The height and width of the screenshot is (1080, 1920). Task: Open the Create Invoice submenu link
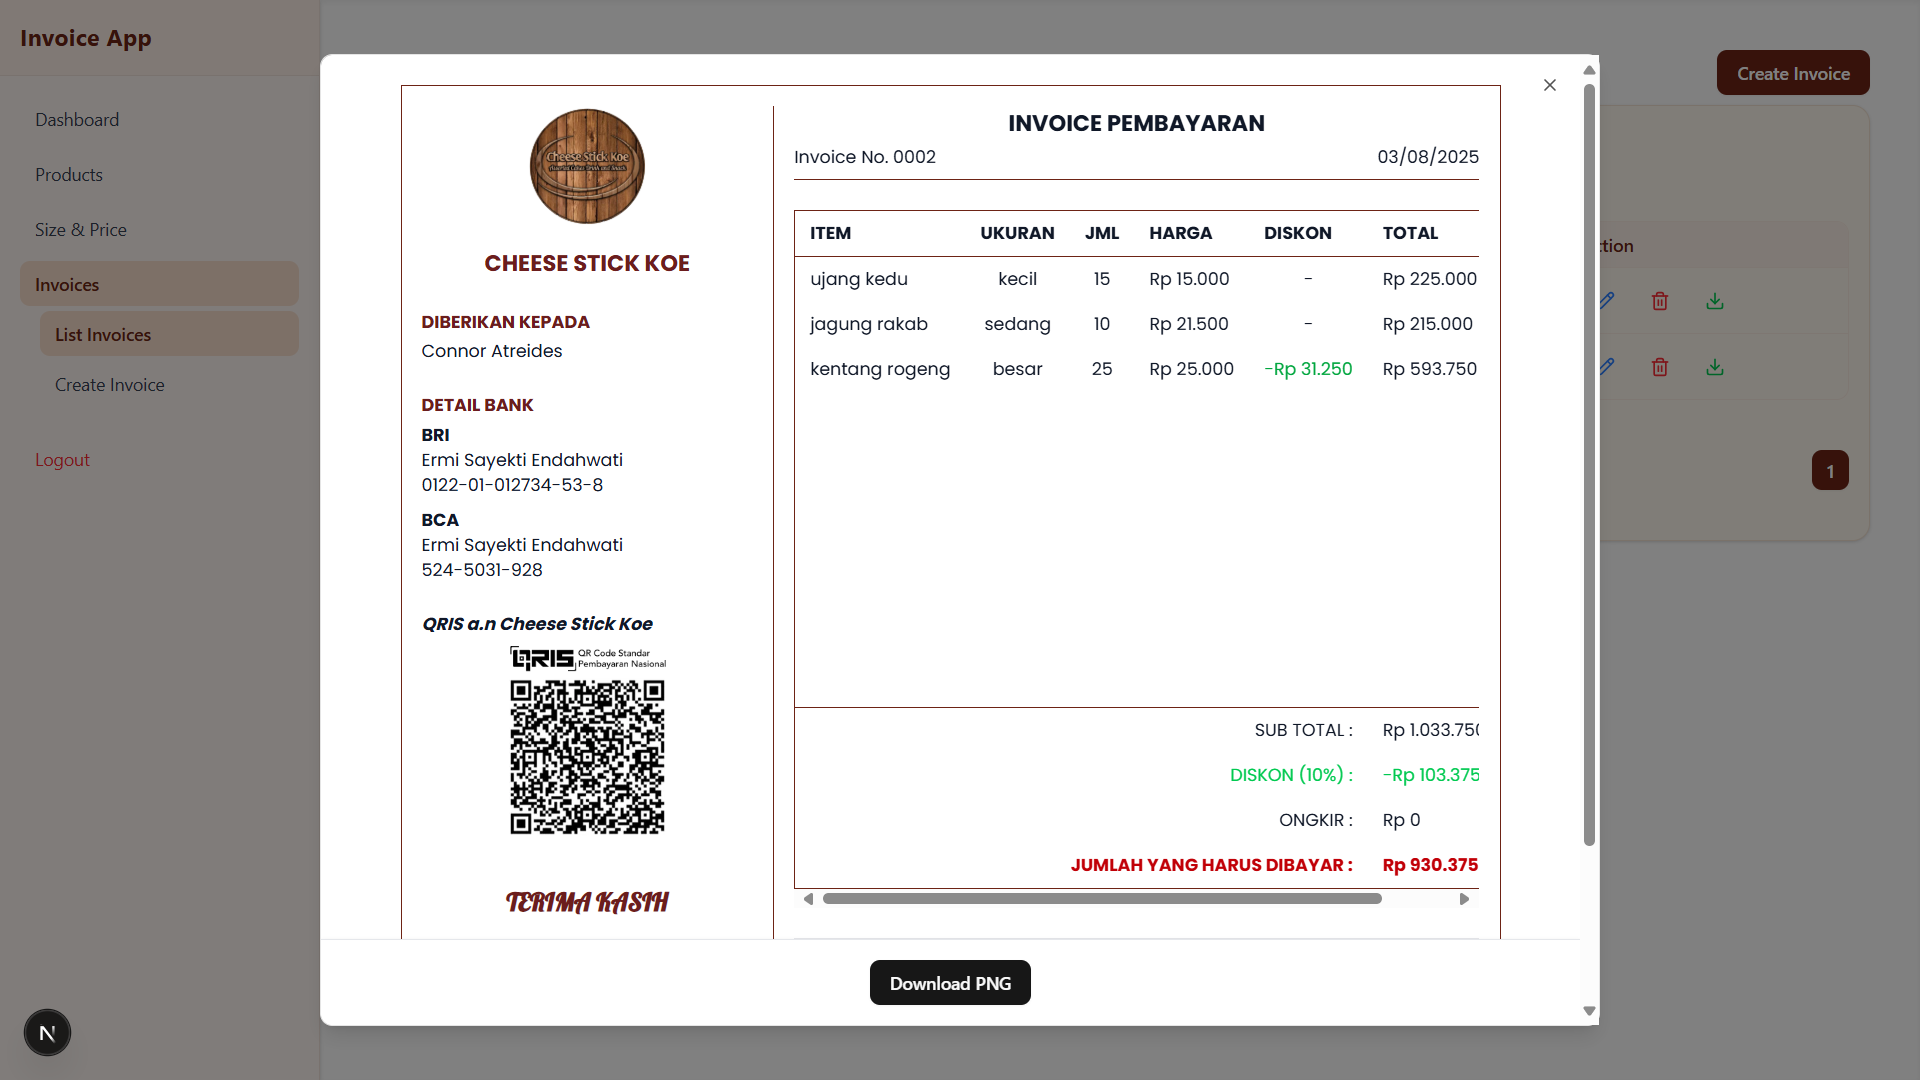[x=110, y=385]
